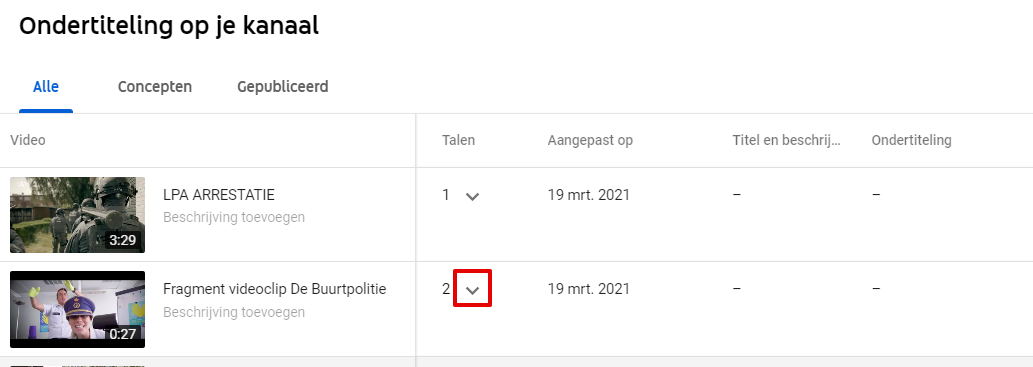Viewport: 1033px width, 367px height.
Task: Click the Titel en beschrijving column header
Action: [x=787, y=140]
